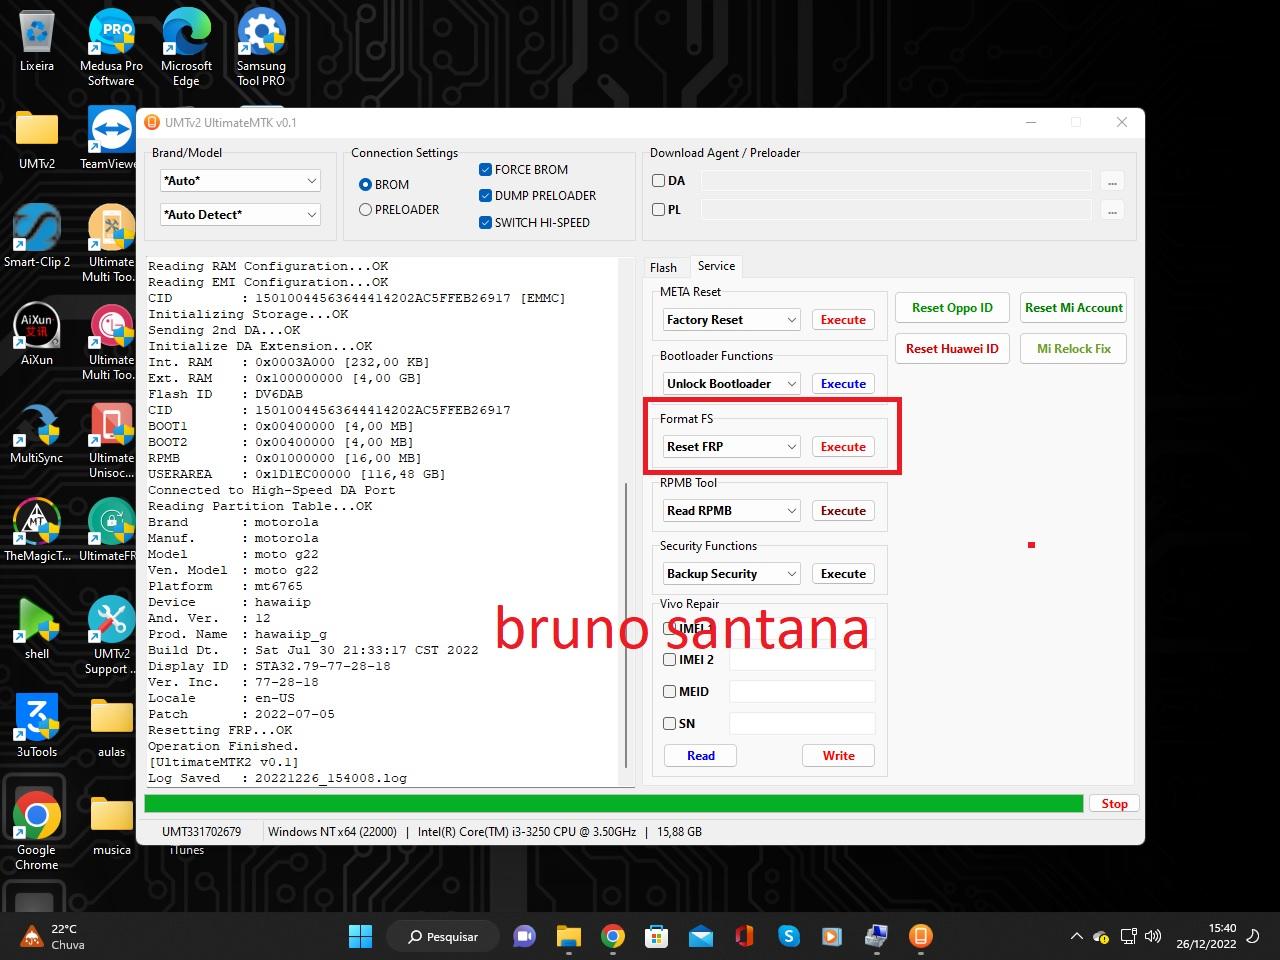Launch AiXun desktop shortcut
The image size is (1280, 960).
coord(37,335)
